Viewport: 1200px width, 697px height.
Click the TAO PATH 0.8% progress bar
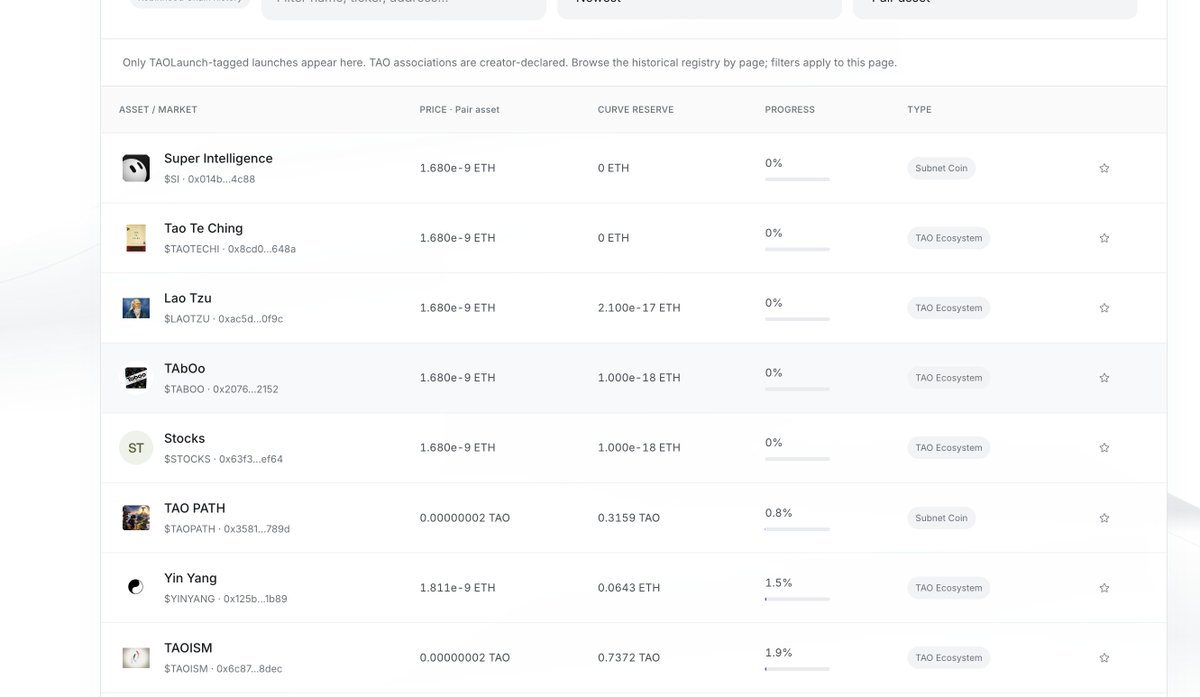(797, 529)
